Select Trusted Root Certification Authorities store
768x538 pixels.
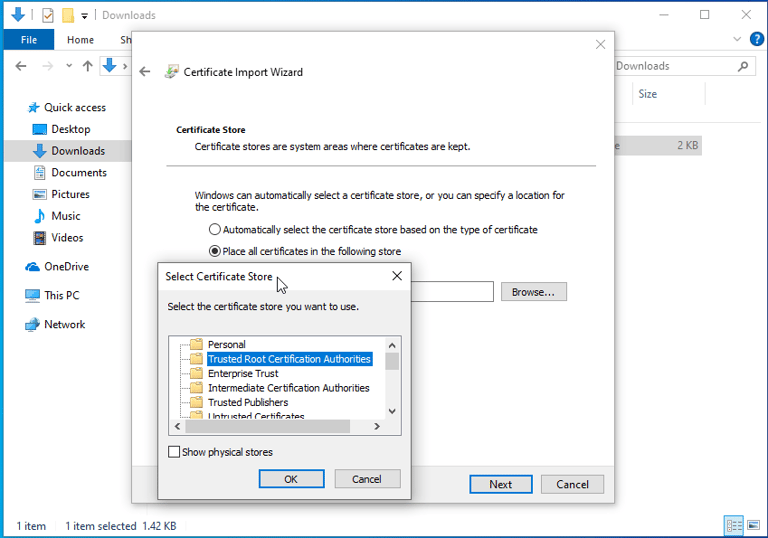tap(289, 359)
